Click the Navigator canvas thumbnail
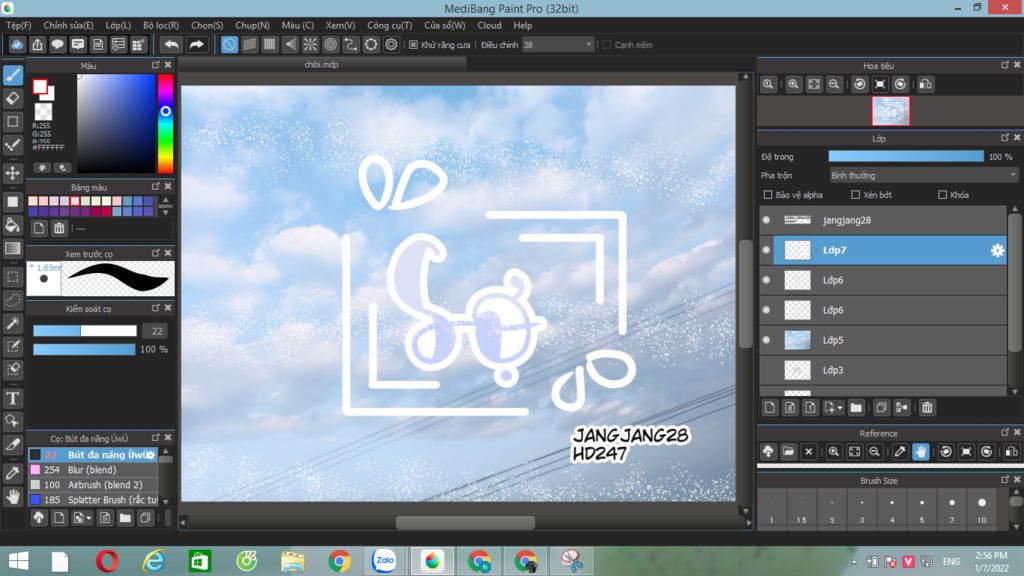The image size is (1024, 576). (890, 111)
